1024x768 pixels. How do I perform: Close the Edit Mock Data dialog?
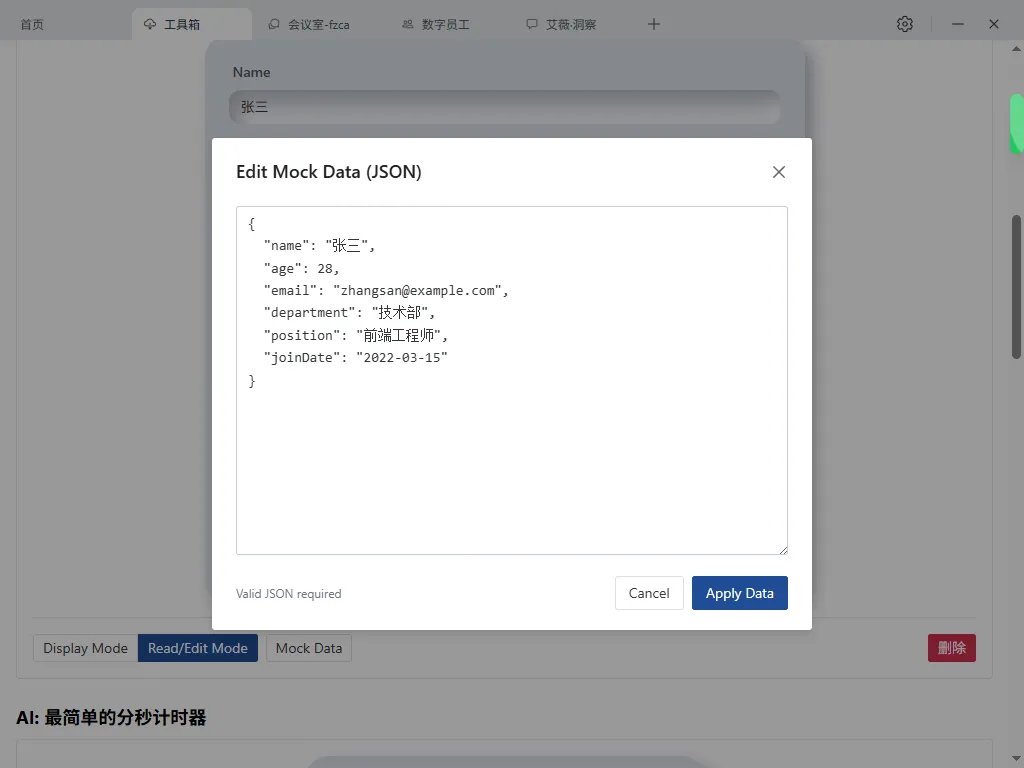[x=779, y=172]
